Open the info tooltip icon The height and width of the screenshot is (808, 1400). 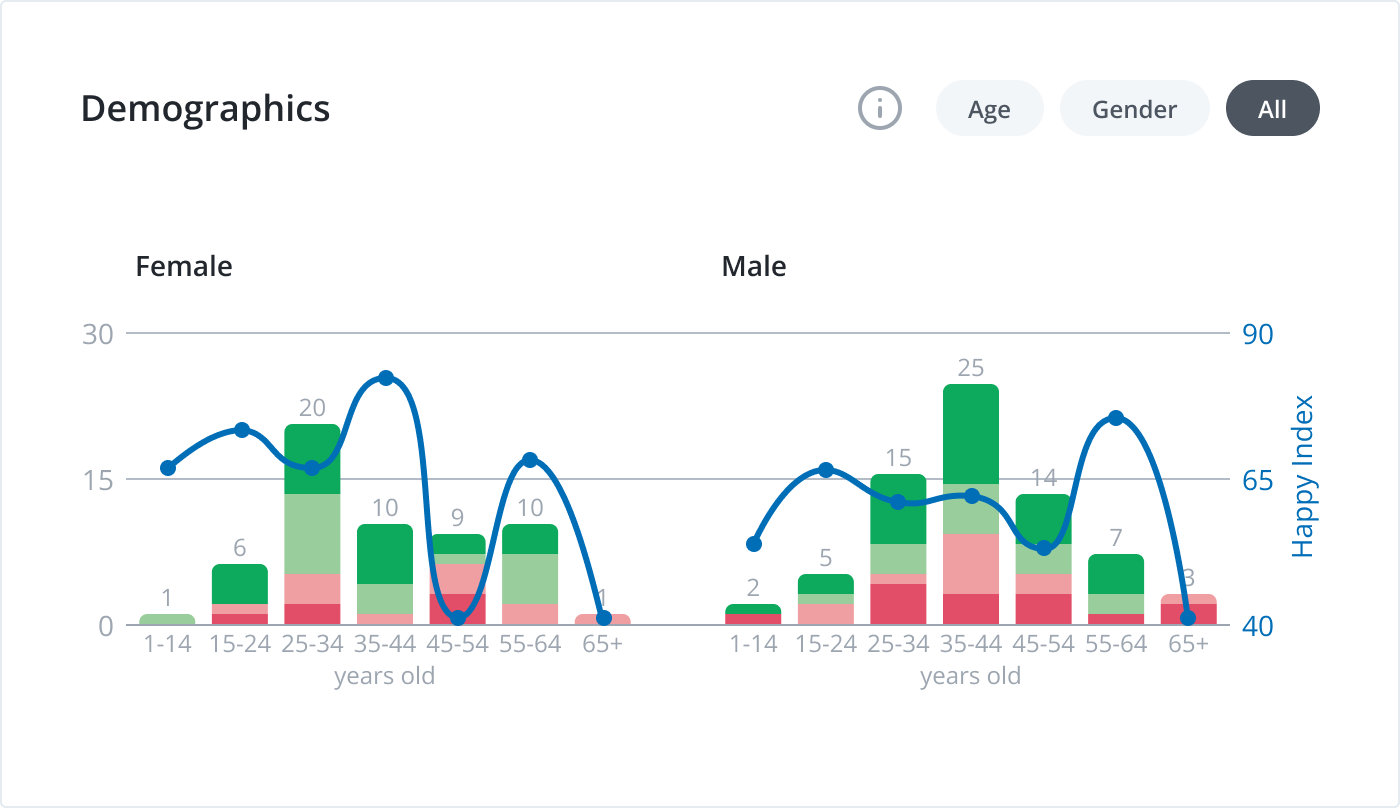pyautogui.click(x=879, y=108)
